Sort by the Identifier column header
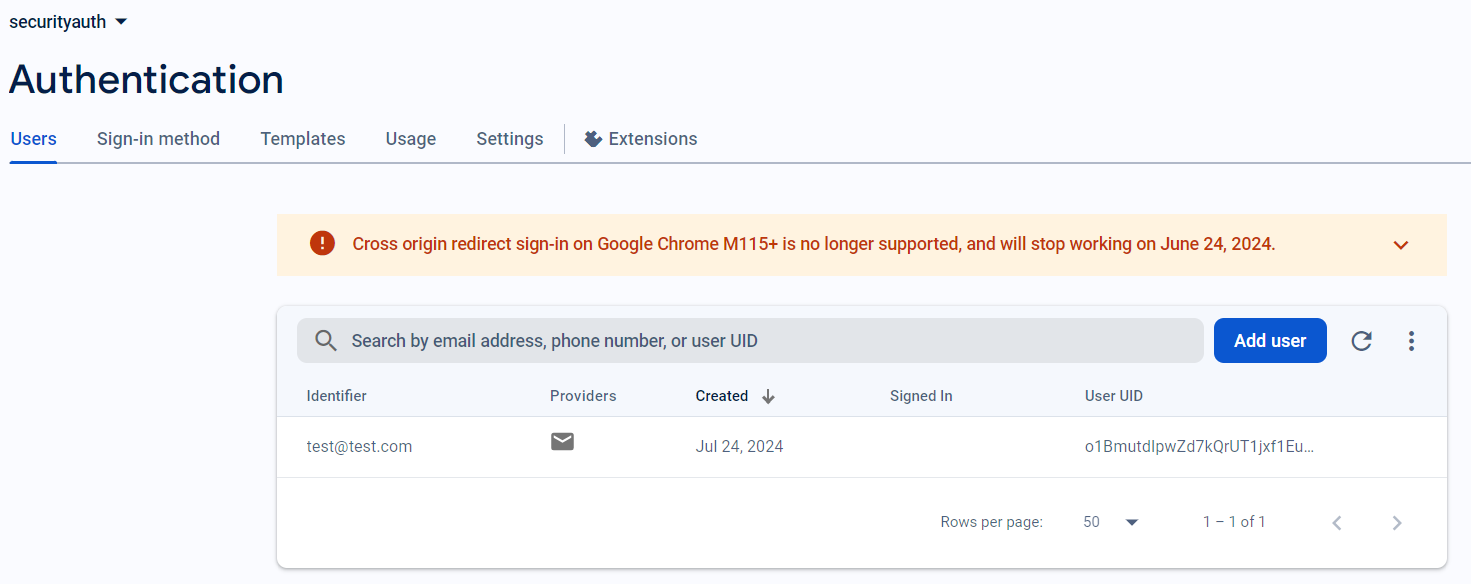1471x584 pixels. click(336, 396)
